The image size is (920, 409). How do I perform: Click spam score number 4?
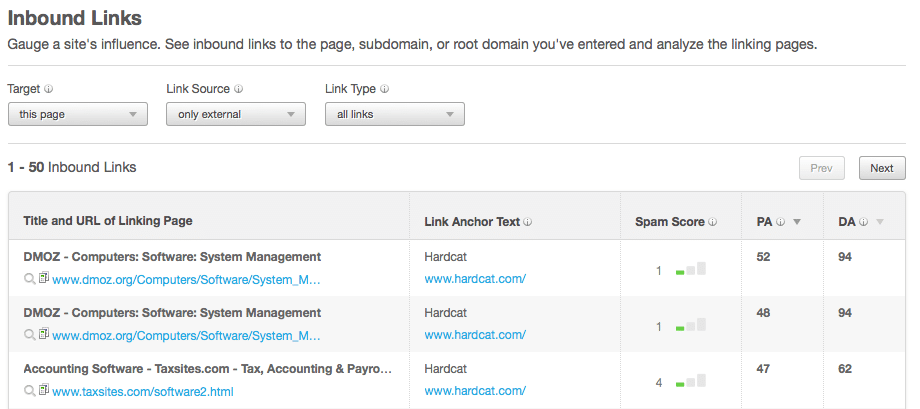[659, 383]
